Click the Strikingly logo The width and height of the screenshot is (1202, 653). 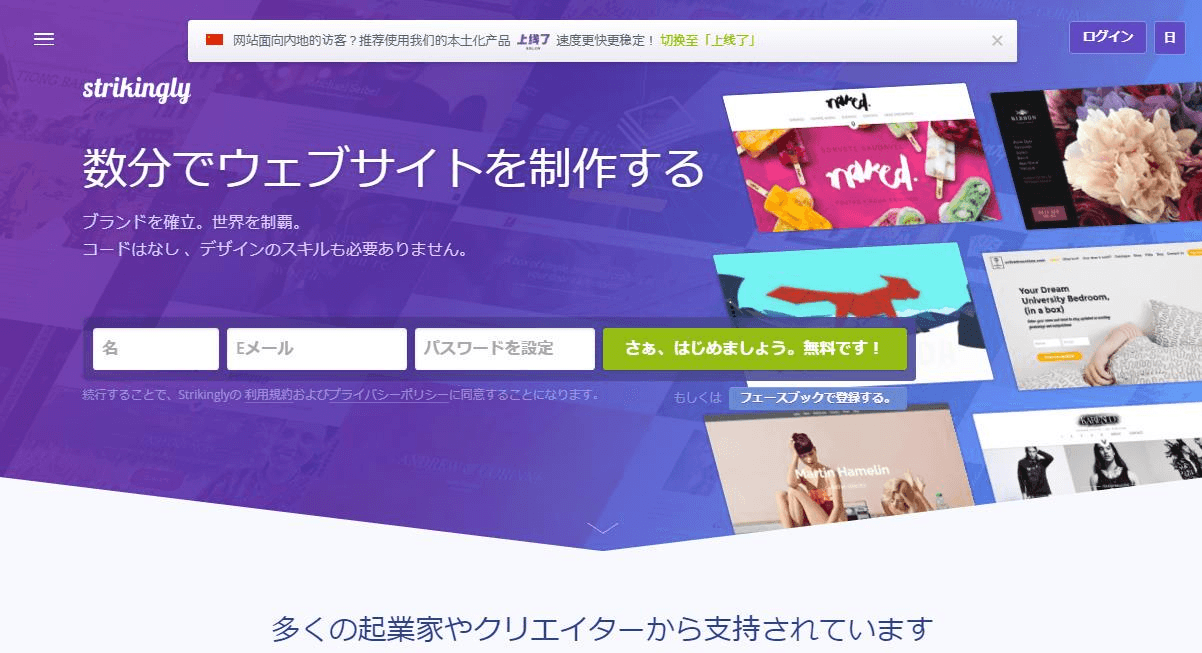pos(139,89)
